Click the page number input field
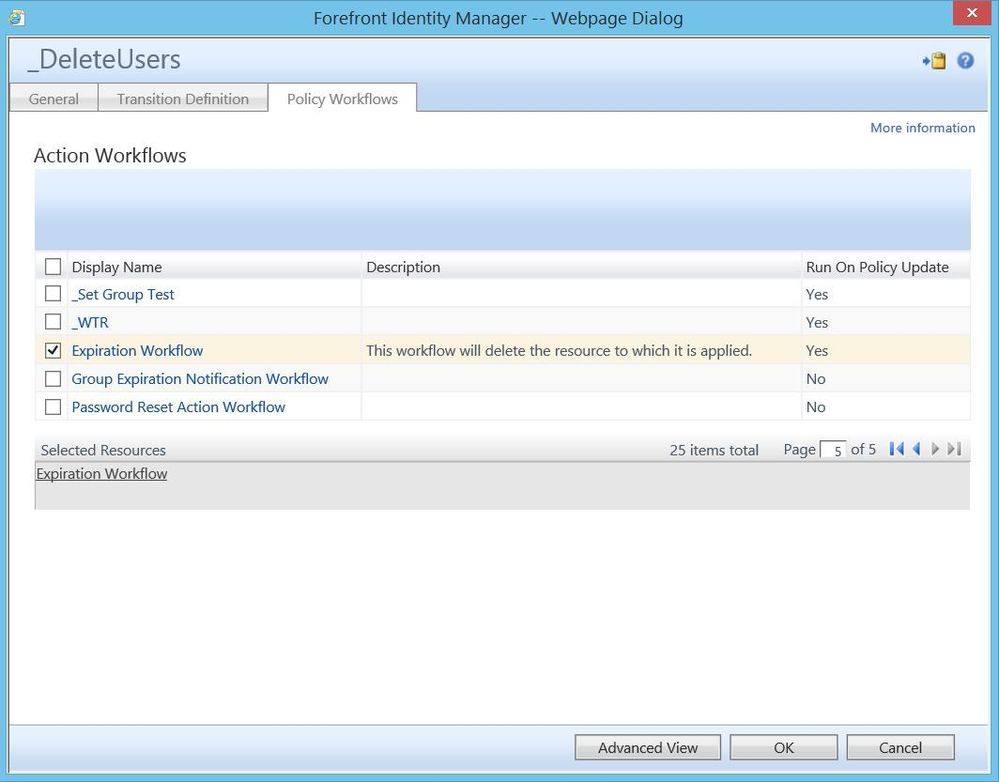999x782 pixels. click(x=833, y=449)
